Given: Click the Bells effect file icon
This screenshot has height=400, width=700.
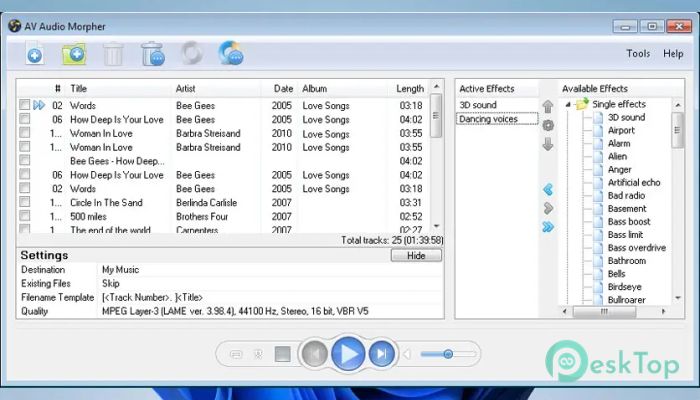Looking at the screenshot, I should [598, 274].
